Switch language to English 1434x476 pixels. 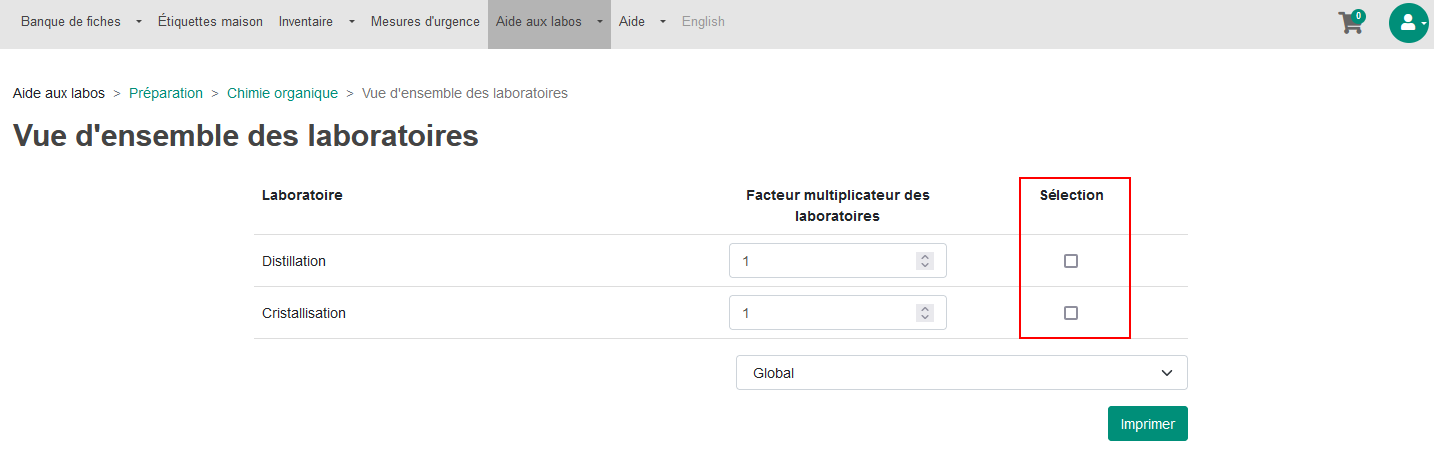(703, 22)
